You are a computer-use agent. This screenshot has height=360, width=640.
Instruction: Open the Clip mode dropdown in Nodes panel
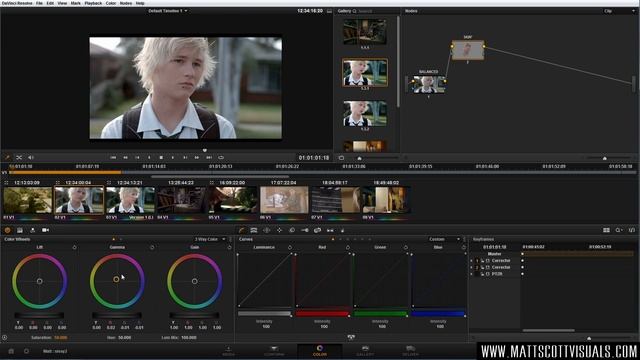619,11
